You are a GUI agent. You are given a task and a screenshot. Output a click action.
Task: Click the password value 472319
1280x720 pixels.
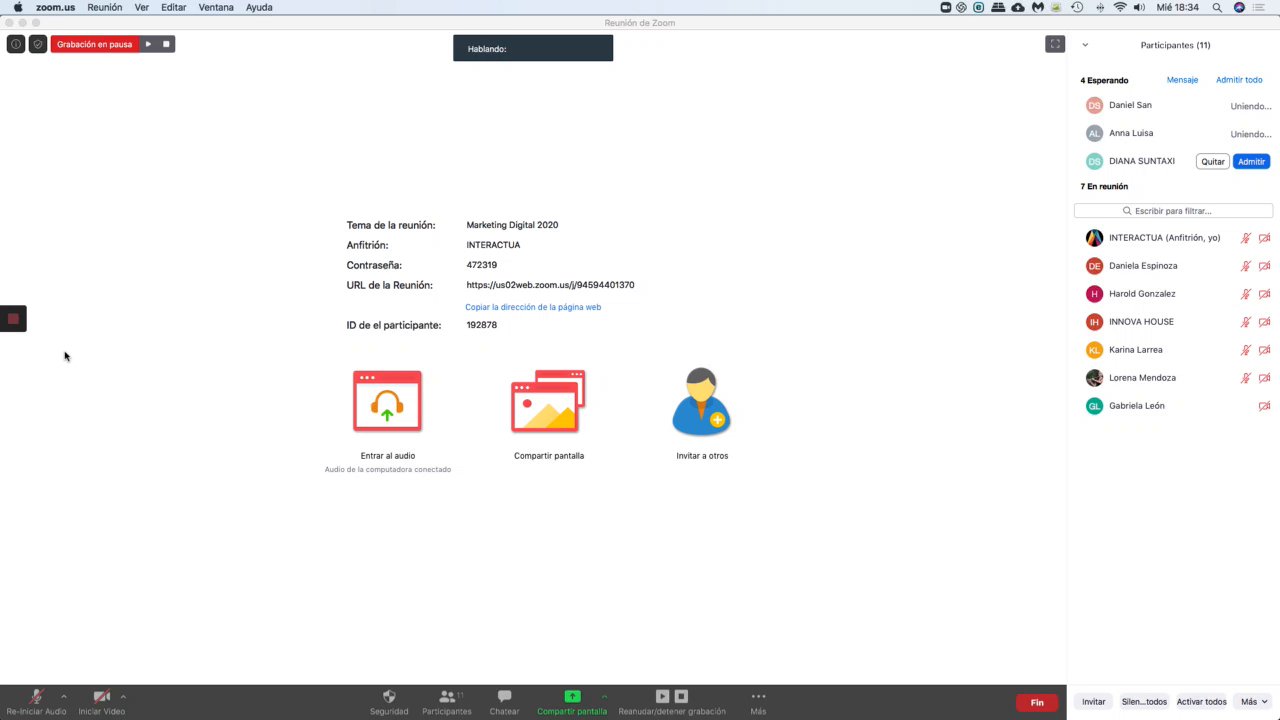pyautogui.click(x=481, y=265)
